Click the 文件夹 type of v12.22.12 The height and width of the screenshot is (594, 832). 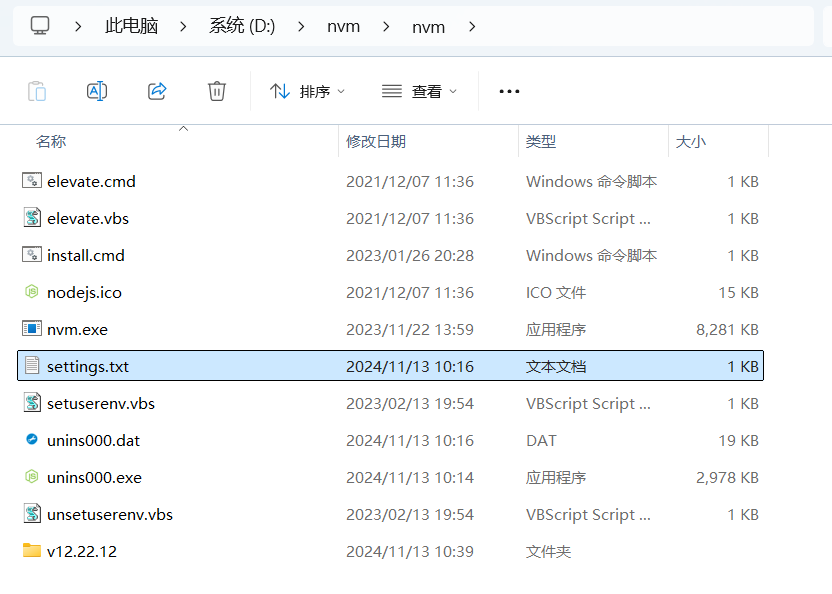pyautogui.click(x=548, y=552)
